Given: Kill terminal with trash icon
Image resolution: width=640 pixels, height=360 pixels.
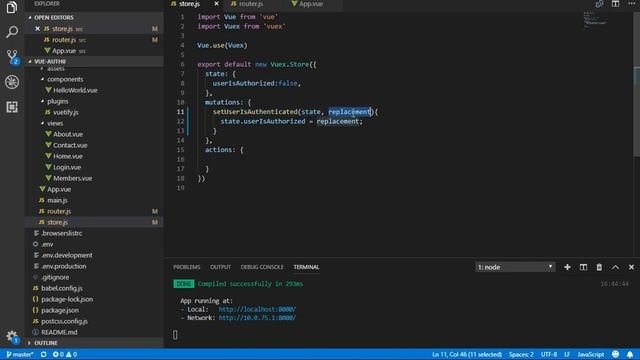Looking at the screenshot, I should coord(599,267).
